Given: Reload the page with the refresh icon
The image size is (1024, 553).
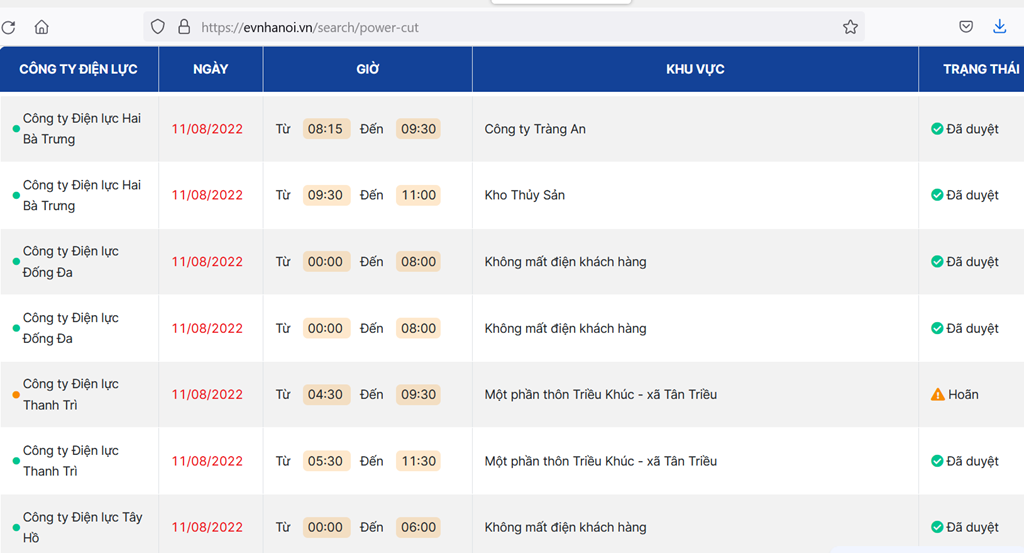Looking at the screenshot, I should click(x=8, y=27).
